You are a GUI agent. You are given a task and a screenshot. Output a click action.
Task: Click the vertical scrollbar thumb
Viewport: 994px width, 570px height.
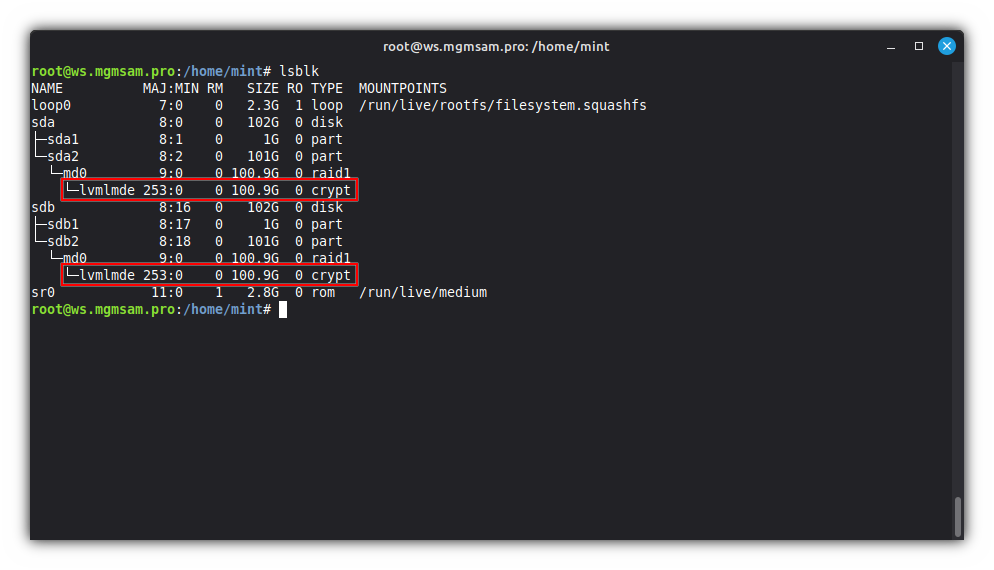[x=958, y=516]
